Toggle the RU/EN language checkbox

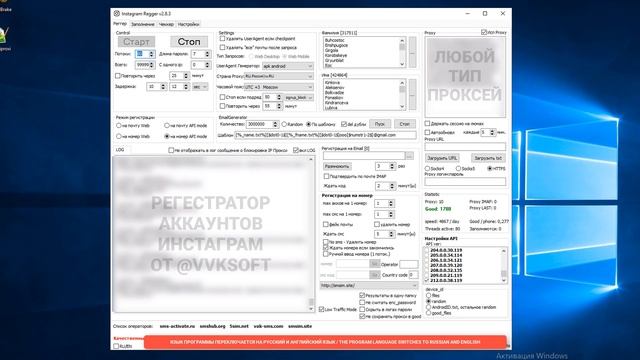click(116, 346)
